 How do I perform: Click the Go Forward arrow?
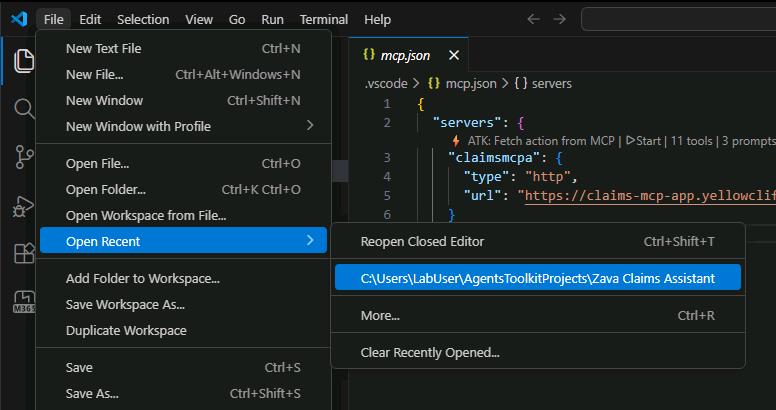(559, 19)
